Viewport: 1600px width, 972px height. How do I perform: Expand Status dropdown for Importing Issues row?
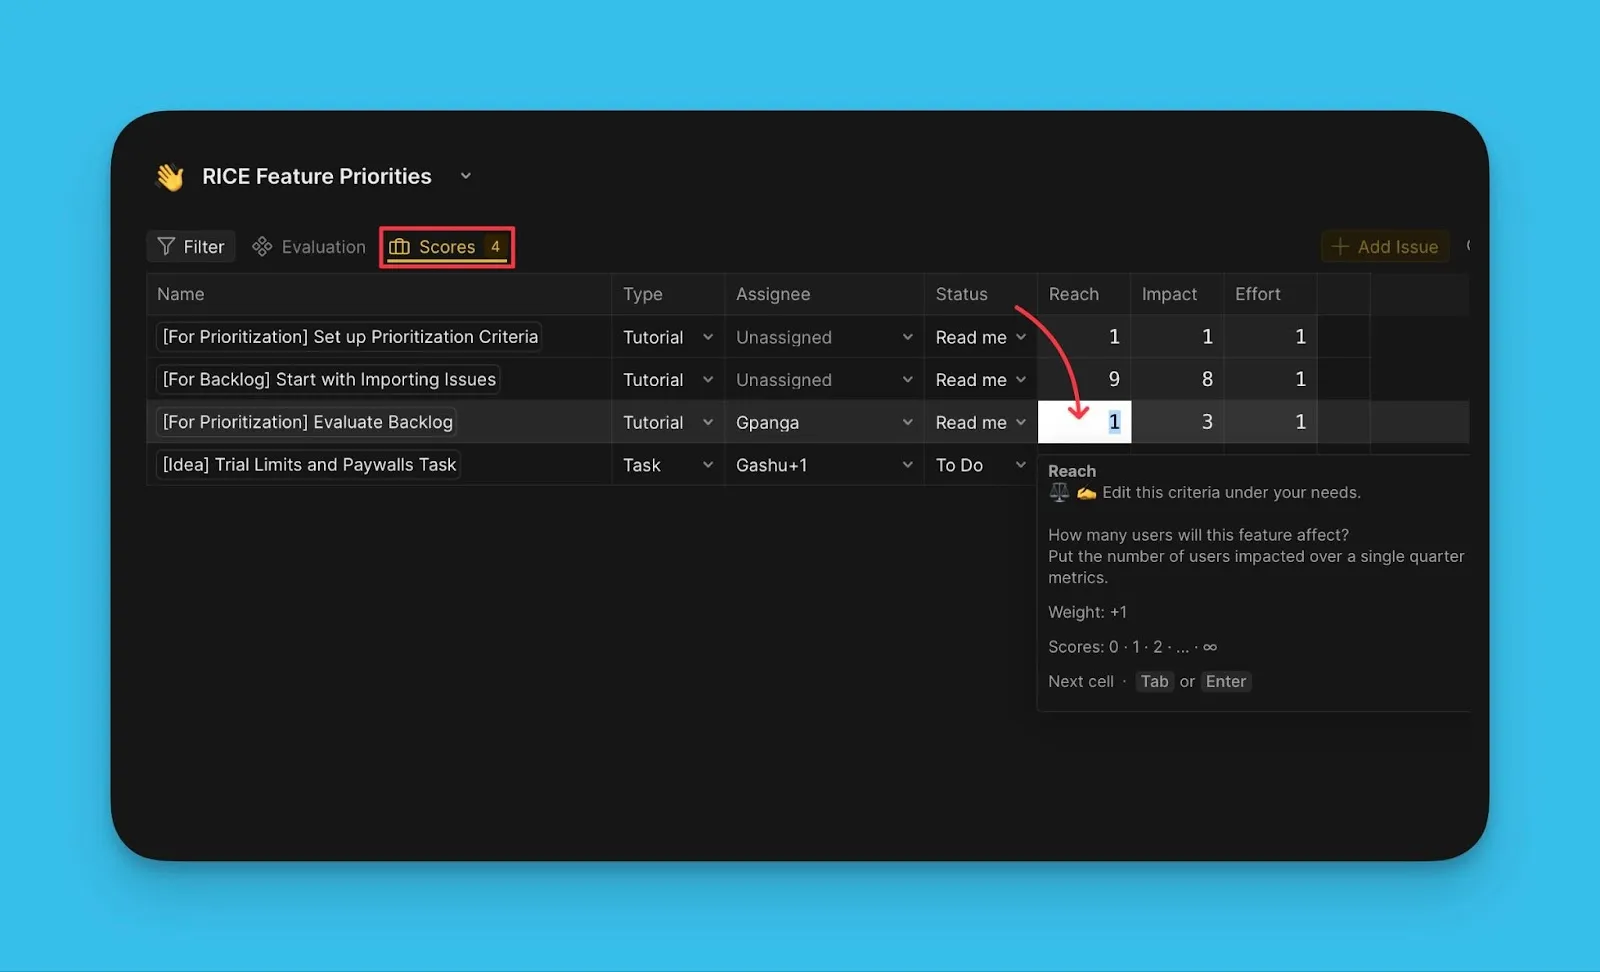(x=1020, y=380)
